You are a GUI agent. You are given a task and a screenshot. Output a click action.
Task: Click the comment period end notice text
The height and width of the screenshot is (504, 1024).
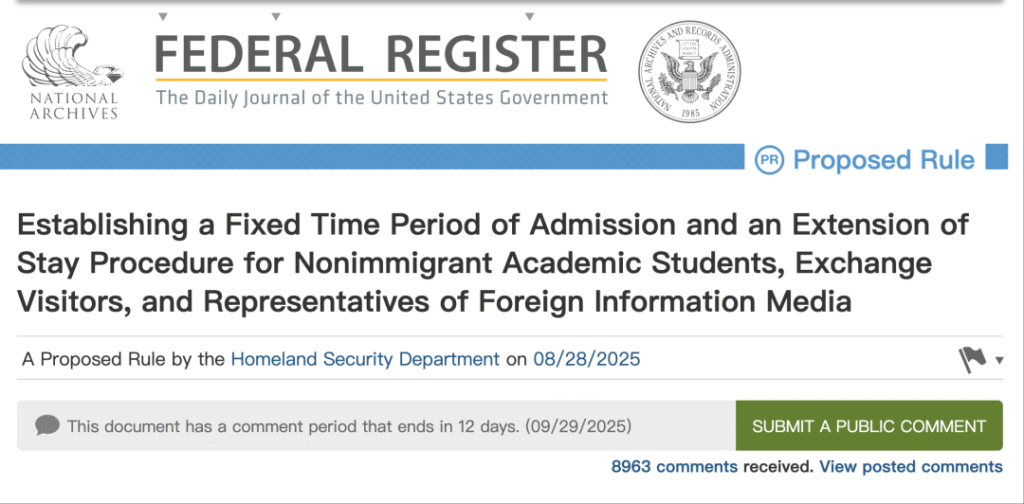click(x=349, y=426)
